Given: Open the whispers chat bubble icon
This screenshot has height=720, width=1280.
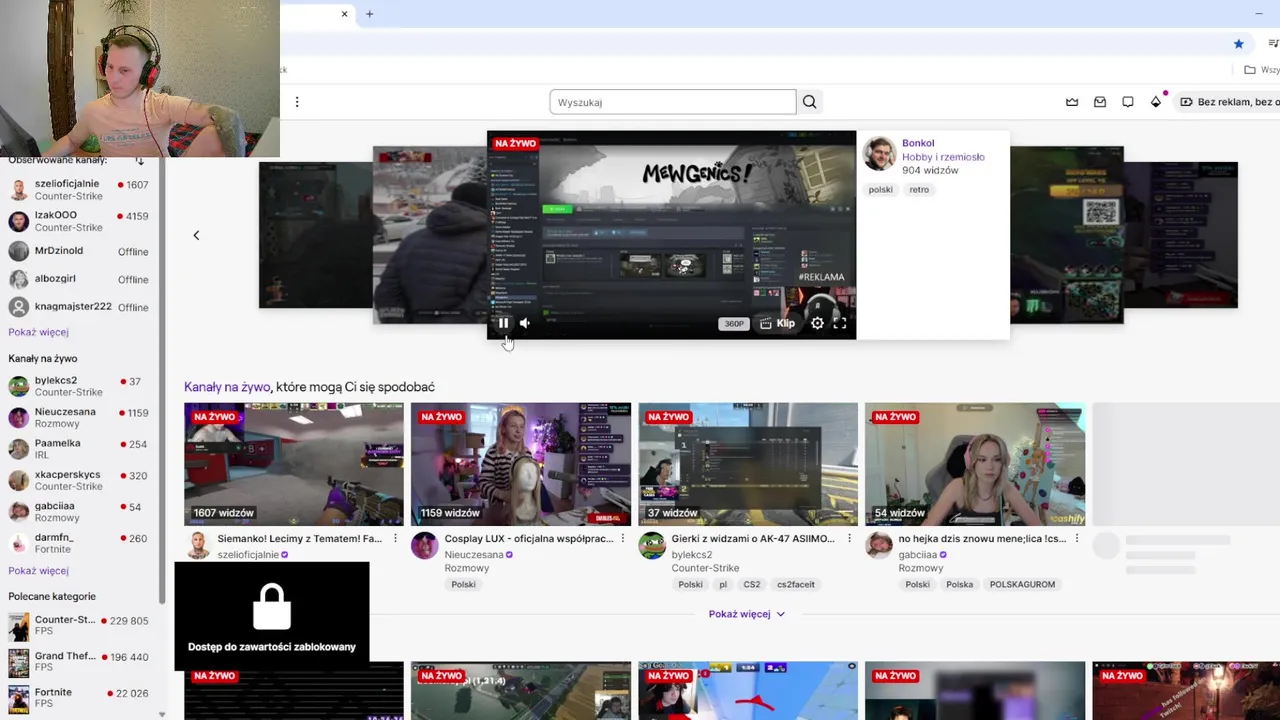Looking at the screenshot, I should click(x=1128, y=102).
